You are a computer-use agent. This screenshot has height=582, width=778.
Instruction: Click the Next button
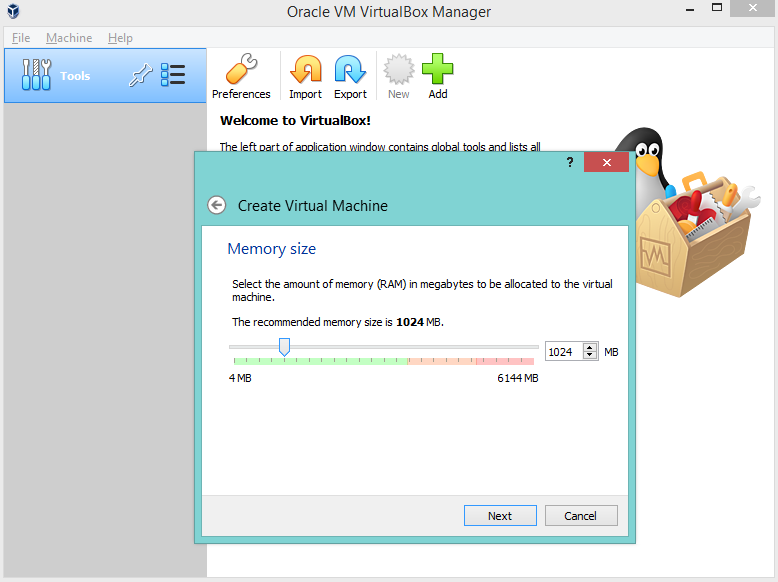[x=500, y=516]
